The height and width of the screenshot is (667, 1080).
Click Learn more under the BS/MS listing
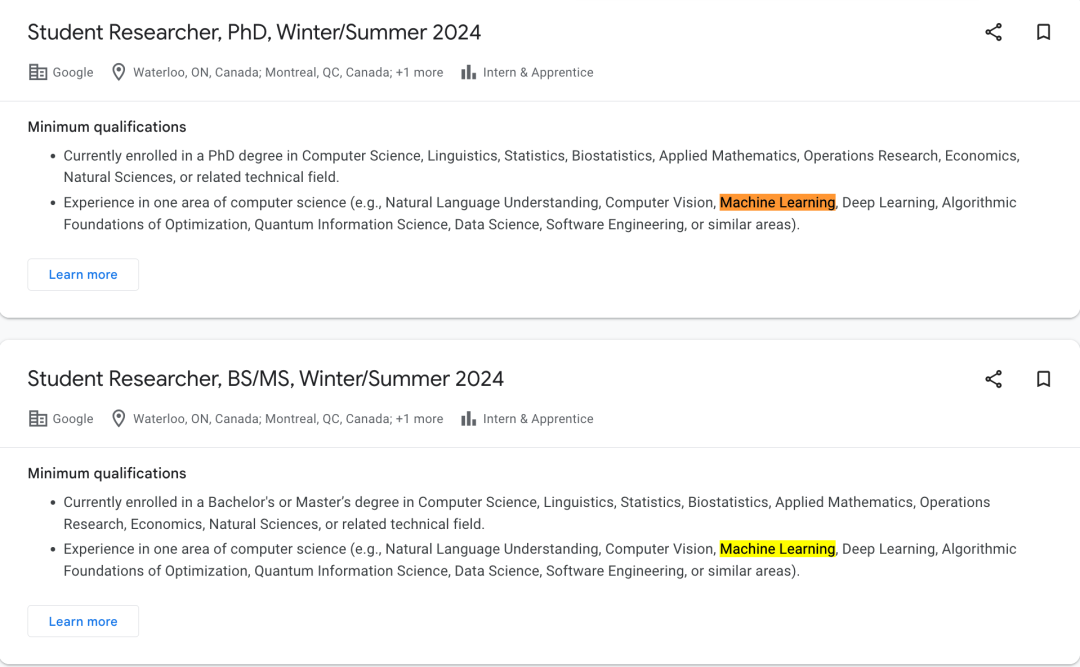click(83, 621)
